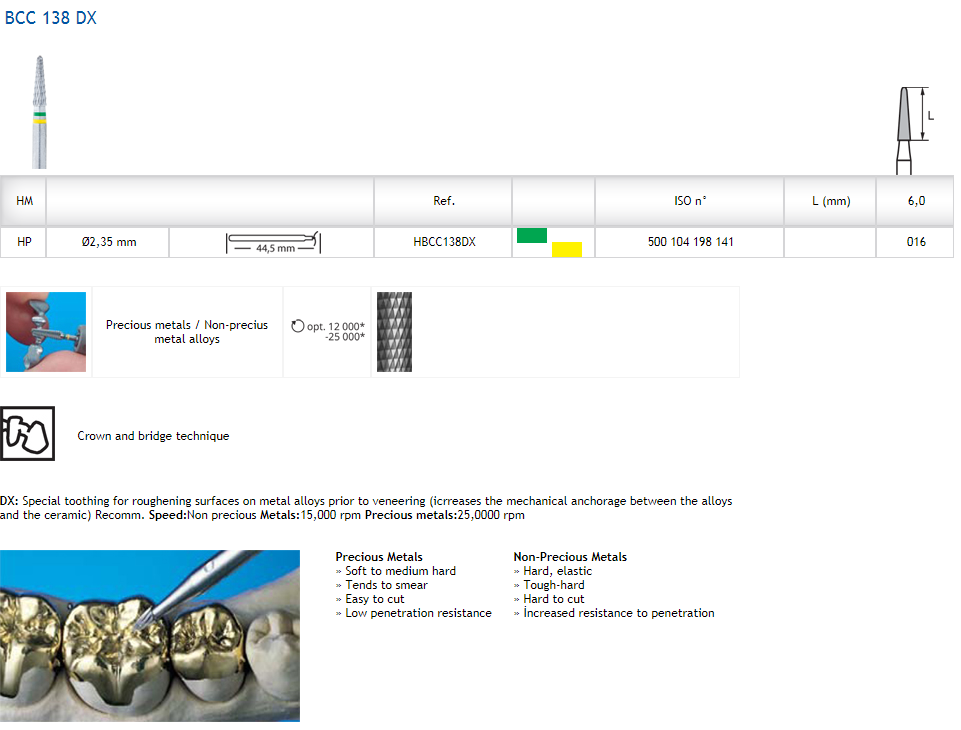The height and width of the screenshot is (730, 961).
Task: Select the green color band swatch
Action: (531, 235)
